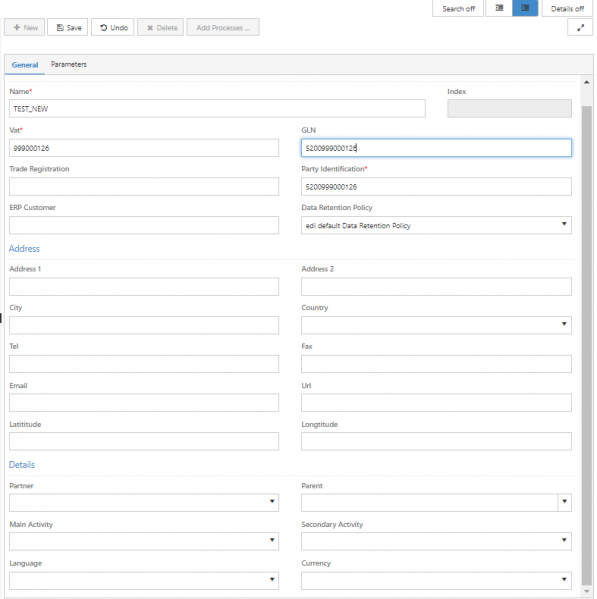Switch to the list layout view icon
This screenshot has width=597, height=599.
click(499, 8)
